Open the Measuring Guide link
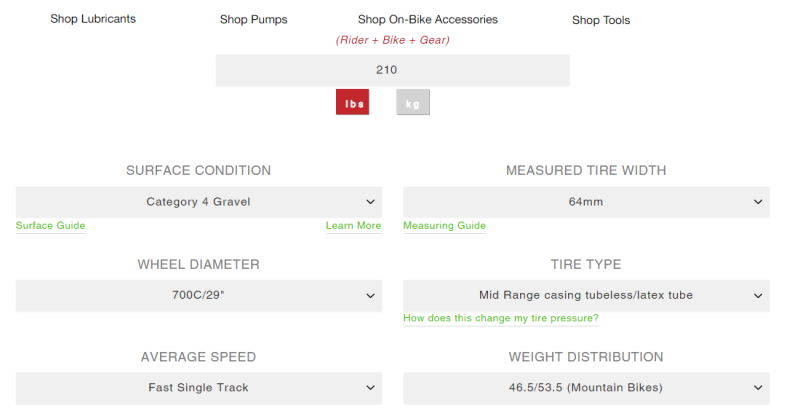800x419 pixels. 444,226
